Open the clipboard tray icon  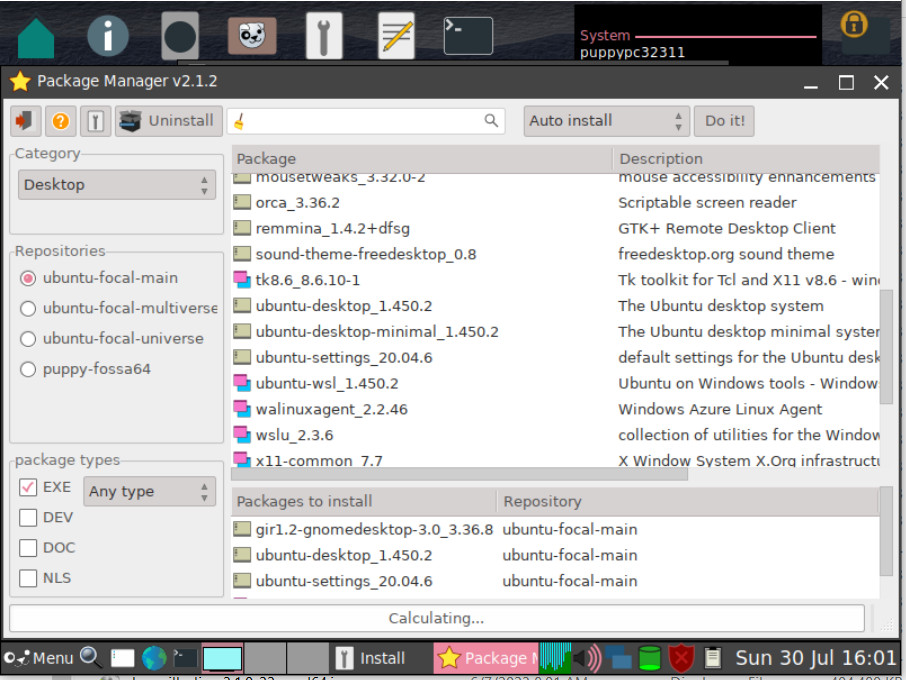pos(713,658)
